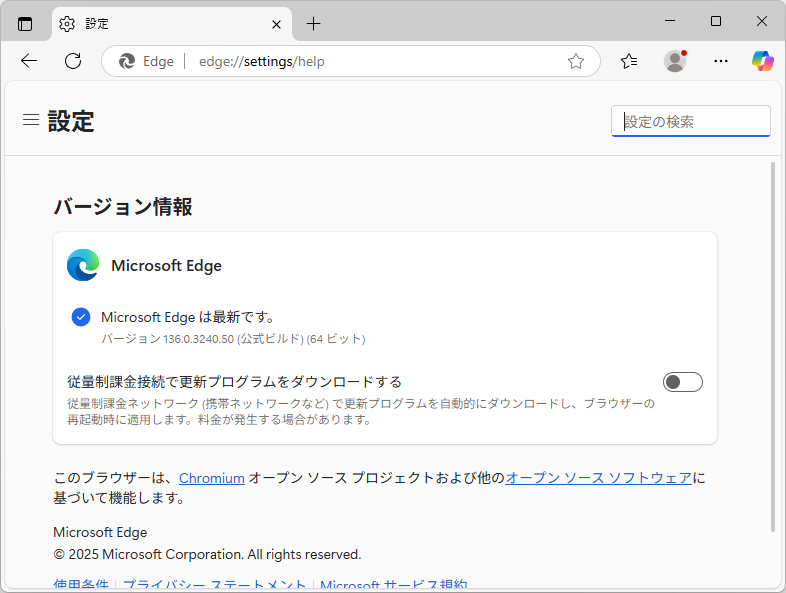Click the copyright 2025 Microsoft Corporation text
Viewport: 786px width, 593px height.
point(207,554)
